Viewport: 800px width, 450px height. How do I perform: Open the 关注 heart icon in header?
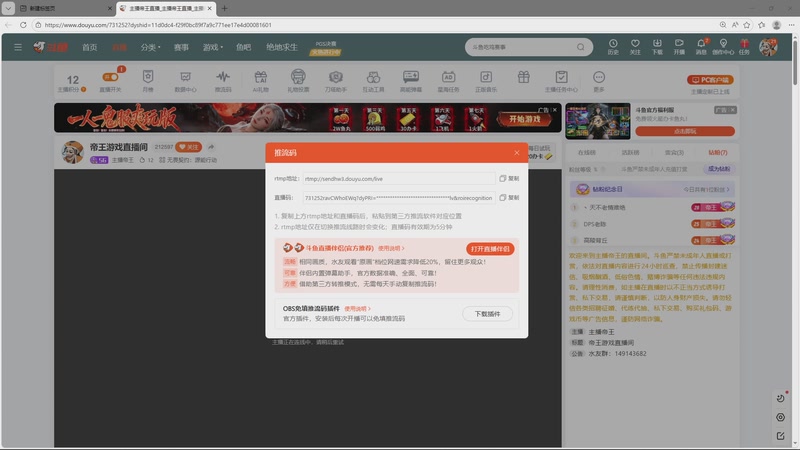click(635, 47)
